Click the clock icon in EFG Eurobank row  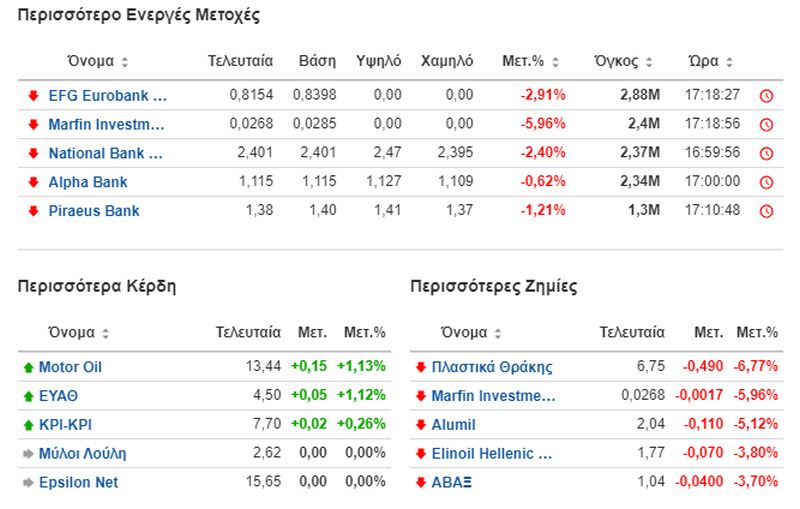coord(766,96)
